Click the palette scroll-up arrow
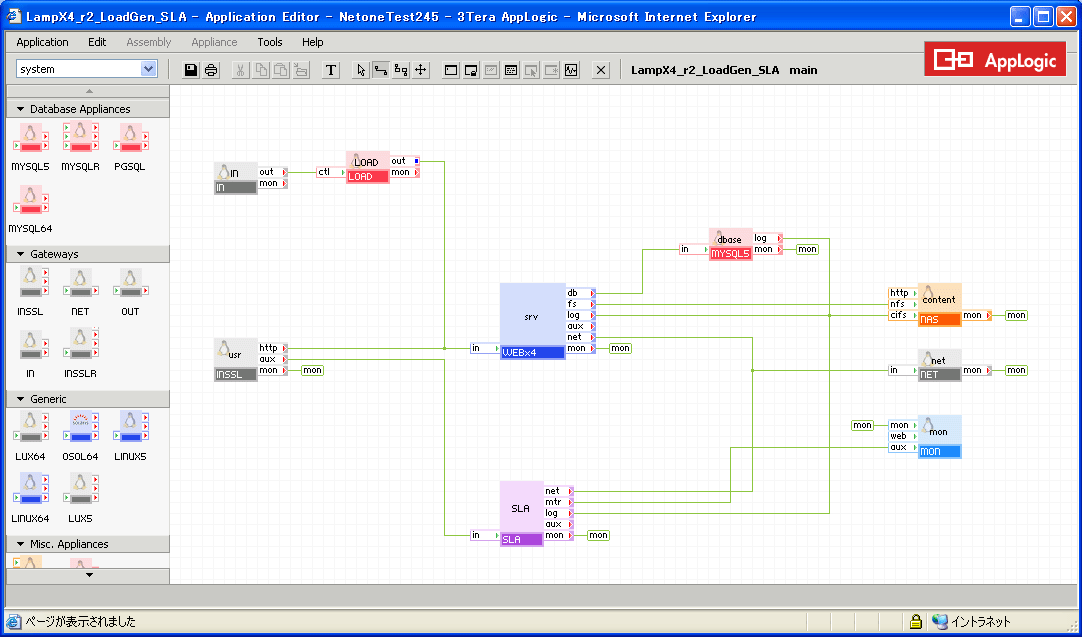 [88, 91]
